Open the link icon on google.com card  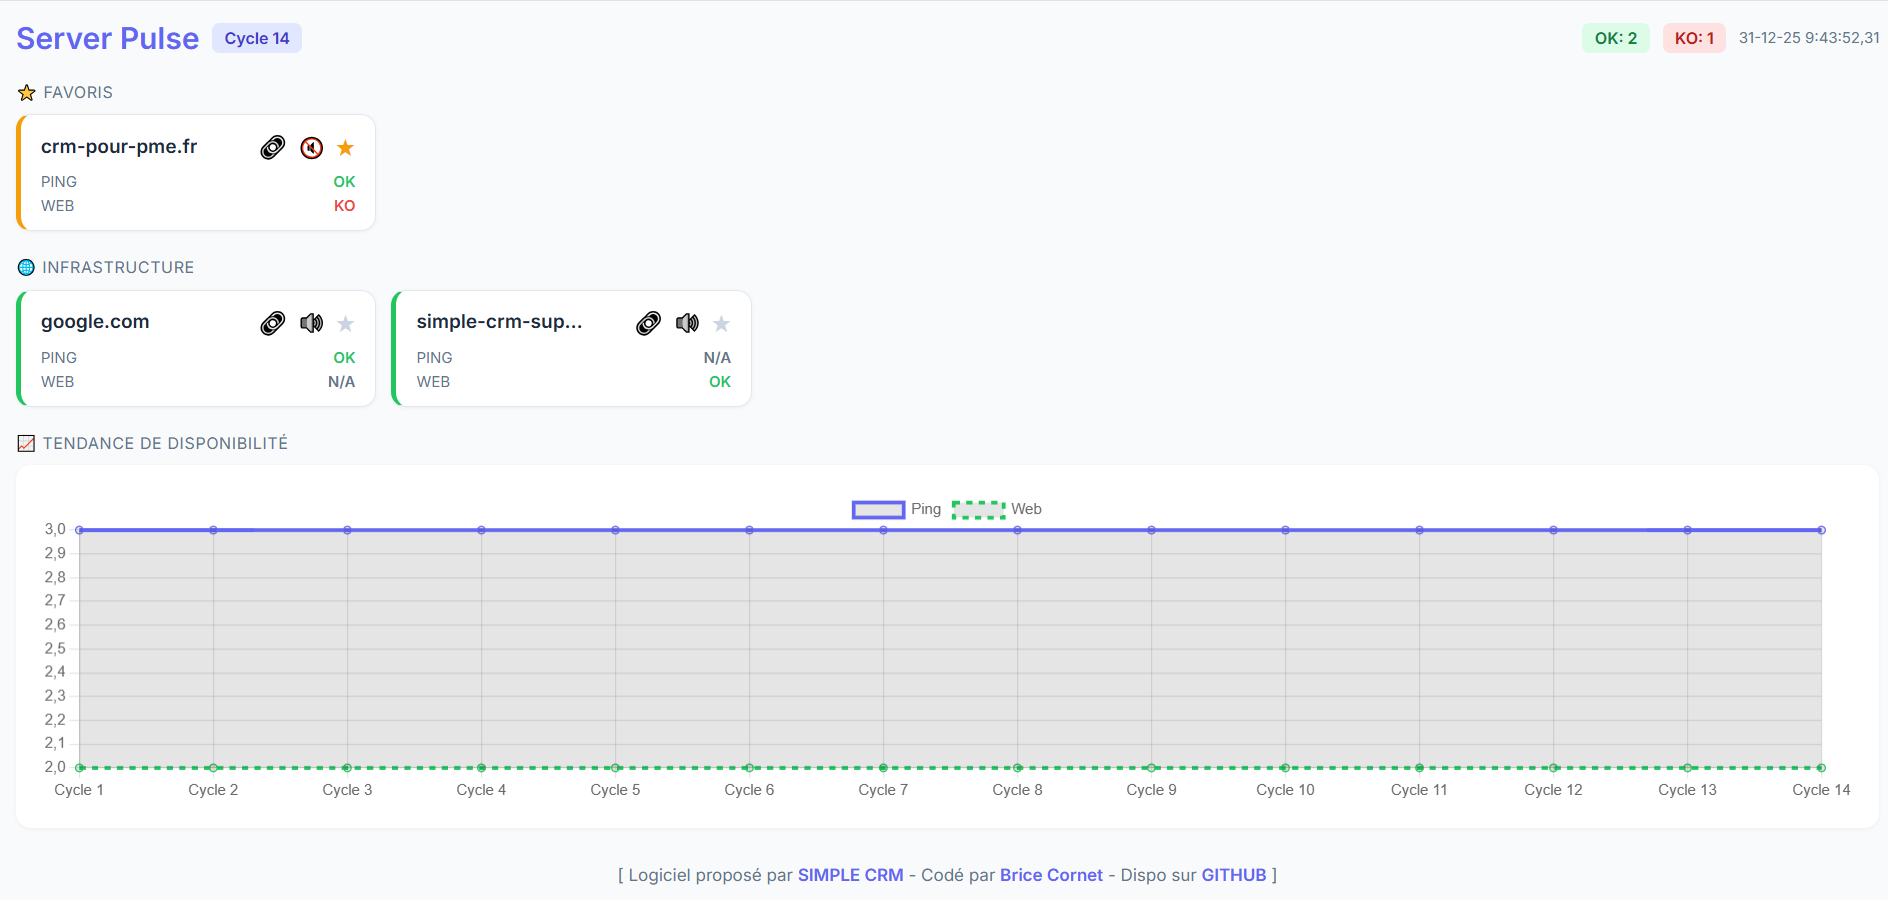[x=272, y=323]
